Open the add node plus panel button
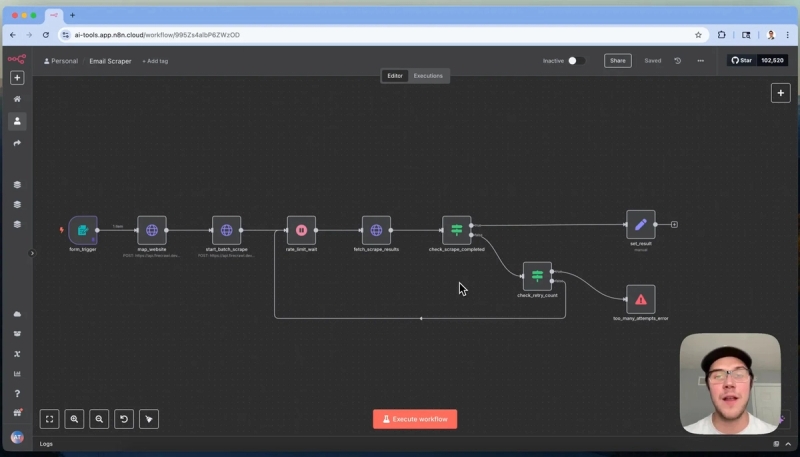 point(781,93)
